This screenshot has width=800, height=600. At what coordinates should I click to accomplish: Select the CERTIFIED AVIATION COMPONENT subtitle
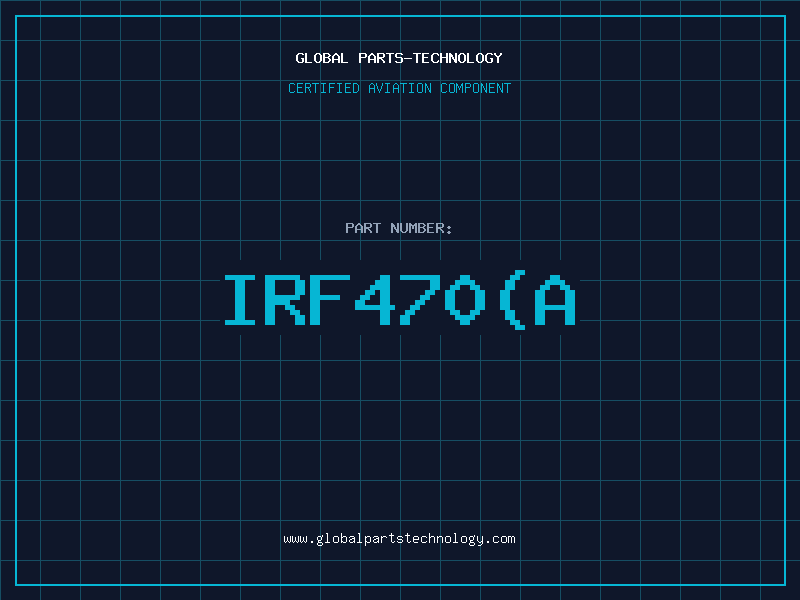(x=399, y=88)
